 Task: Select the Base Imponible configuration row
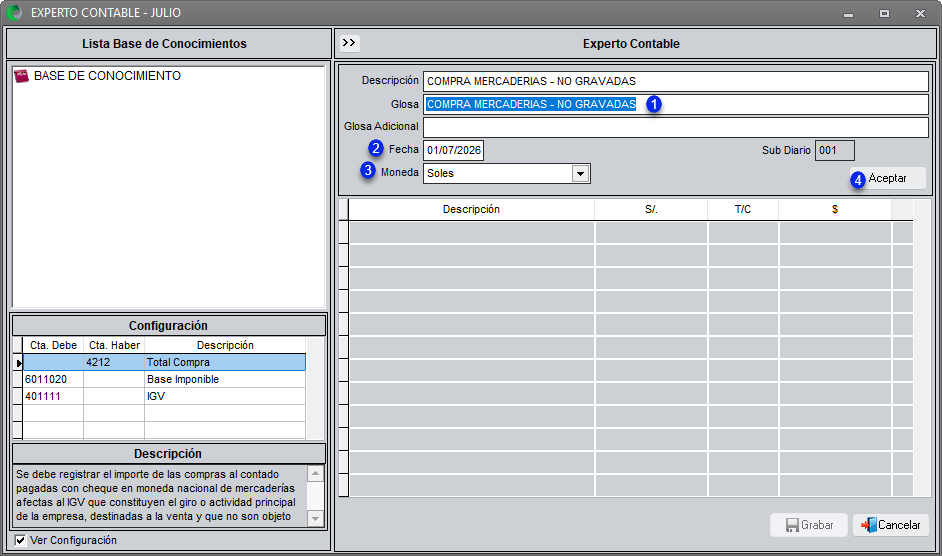[164, 379]
